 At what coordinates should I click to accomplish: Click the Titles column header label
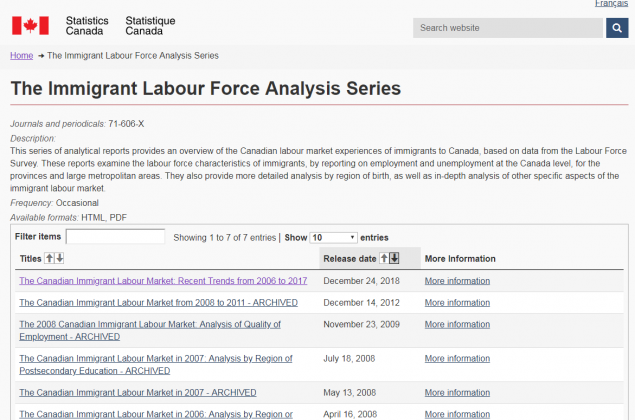click(x=31, y=258)
